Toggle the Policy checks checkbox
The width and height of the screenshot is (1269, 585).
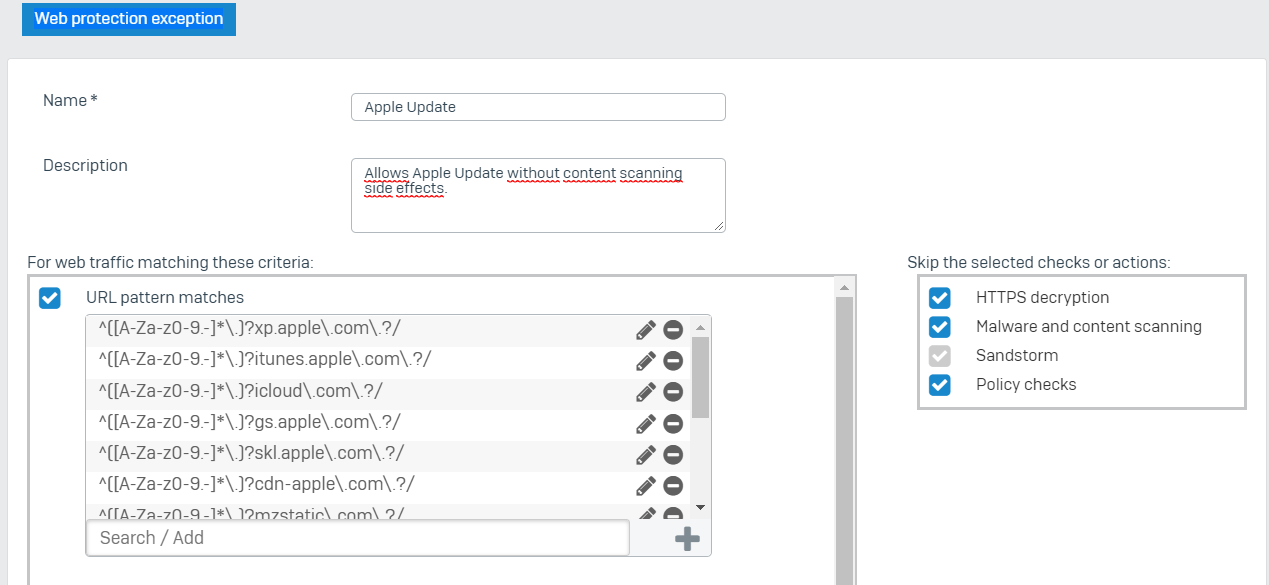pos(939,385)
